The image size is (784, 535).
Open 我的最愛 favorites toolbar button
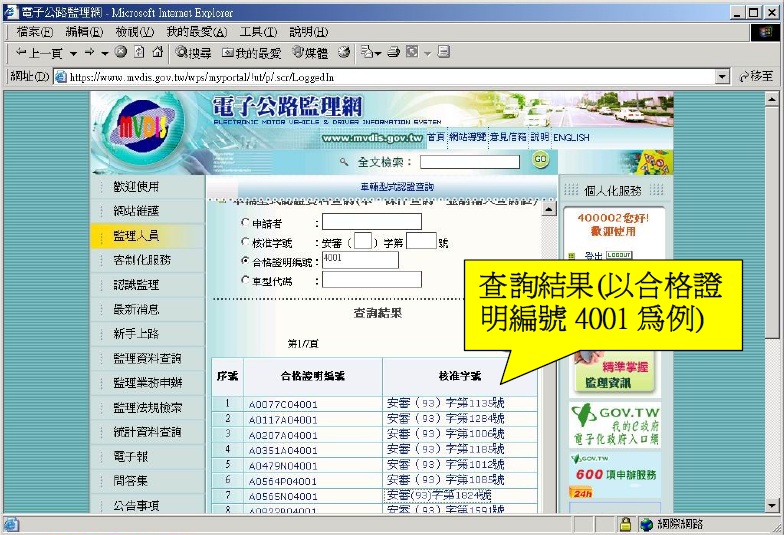[252, 52]
